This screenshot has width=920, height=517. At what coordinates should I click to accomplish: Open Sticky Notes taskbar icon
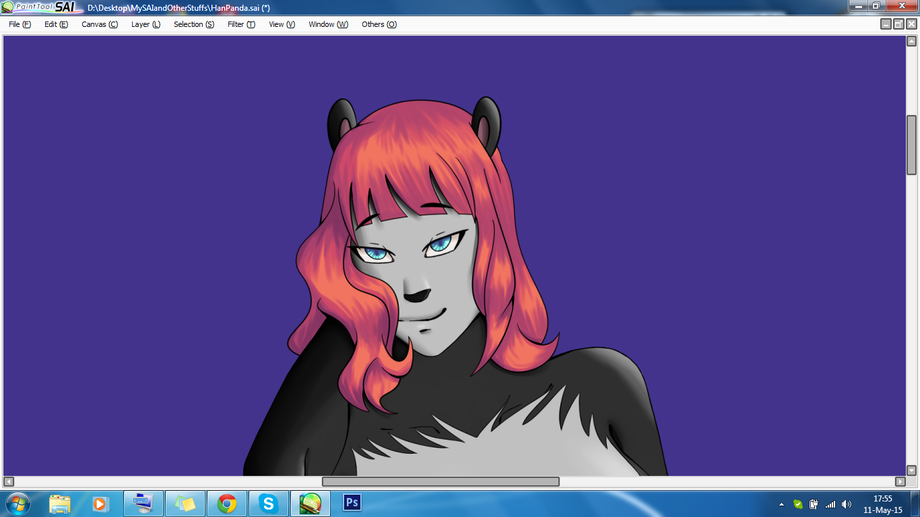coord(185,504)
